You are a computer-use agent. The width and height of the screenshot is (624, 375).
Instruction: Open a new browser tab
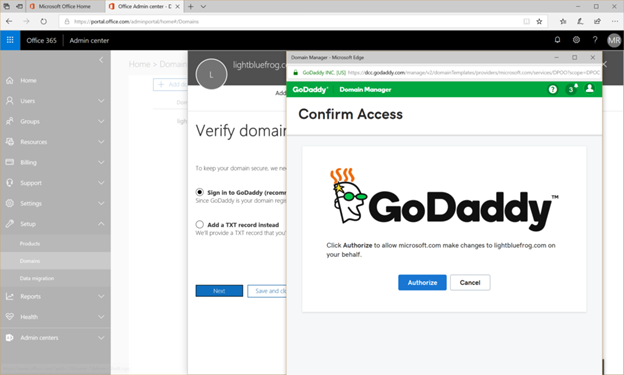pyautogui.click(x=191, y=6)
